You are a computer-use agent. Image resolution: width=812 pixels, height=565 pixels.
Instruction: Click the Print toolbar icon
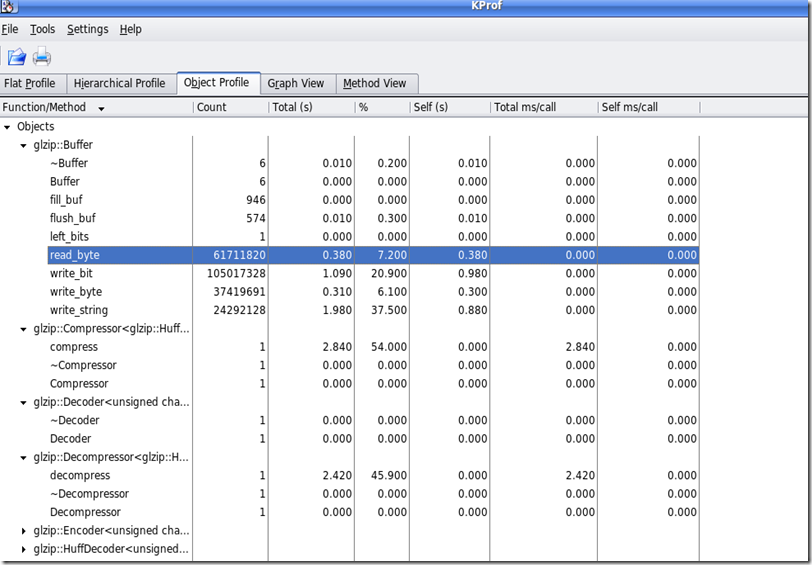(42, 57)
